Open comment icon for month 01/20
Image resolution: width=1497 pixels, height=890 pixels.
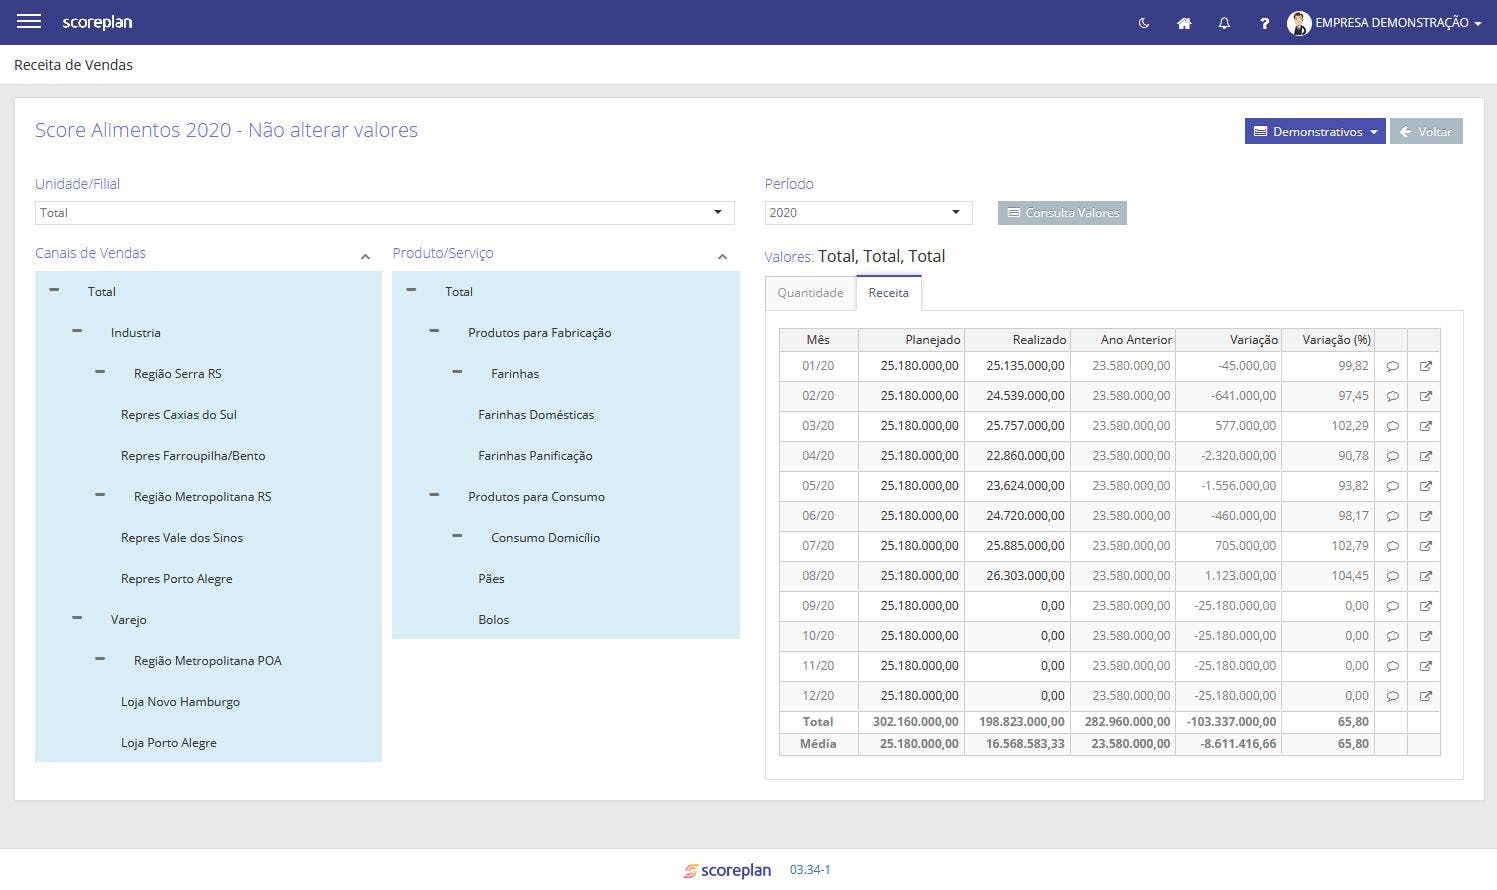(x=1392, y=367)
